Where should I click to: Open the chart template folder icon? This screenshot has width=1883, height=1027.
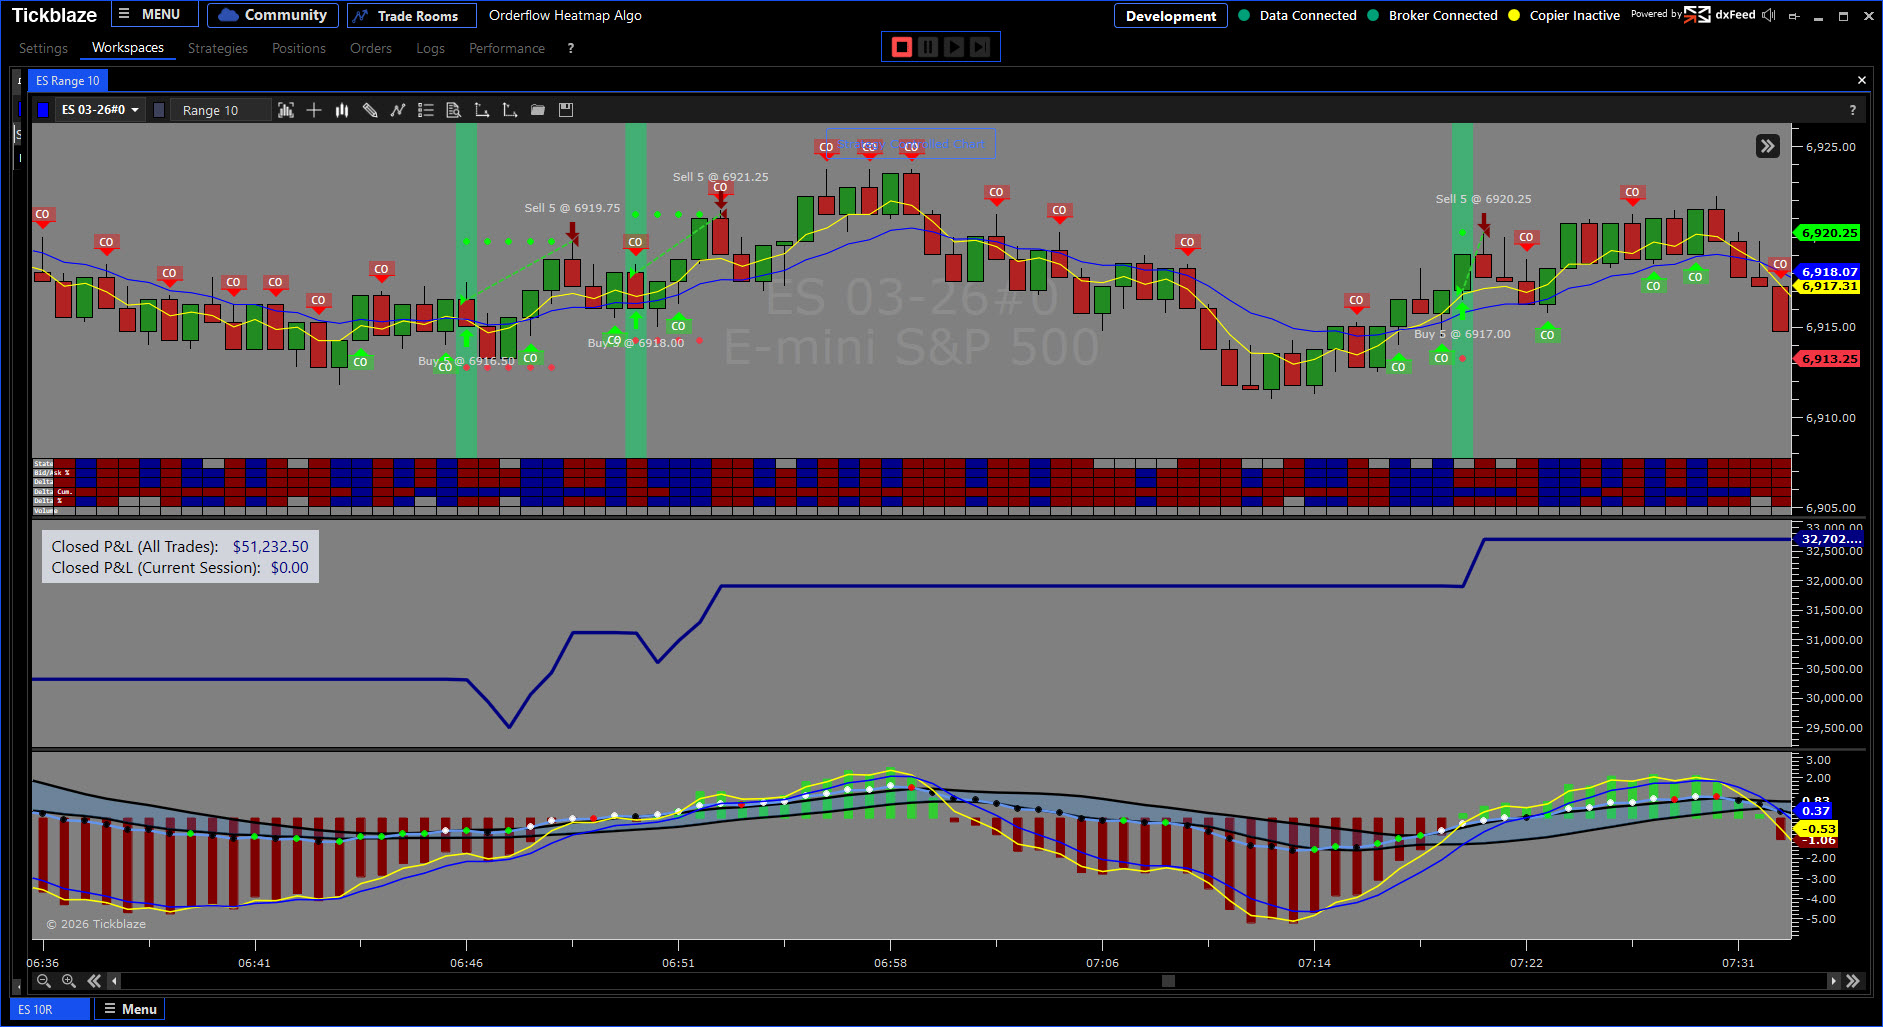[x=538, y=110]
